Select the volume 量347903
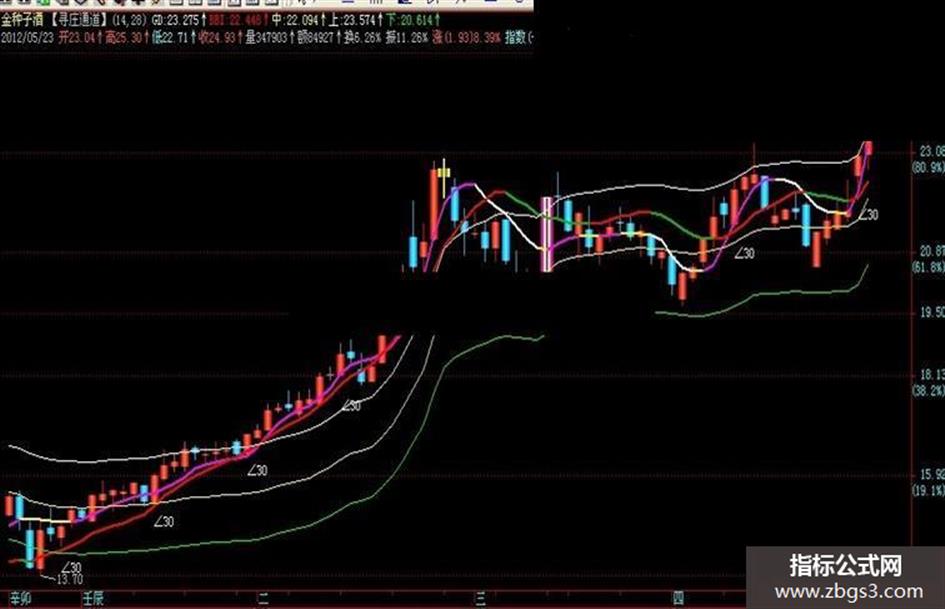This screenshot has height=609, width=945. [x=266, y=38]
